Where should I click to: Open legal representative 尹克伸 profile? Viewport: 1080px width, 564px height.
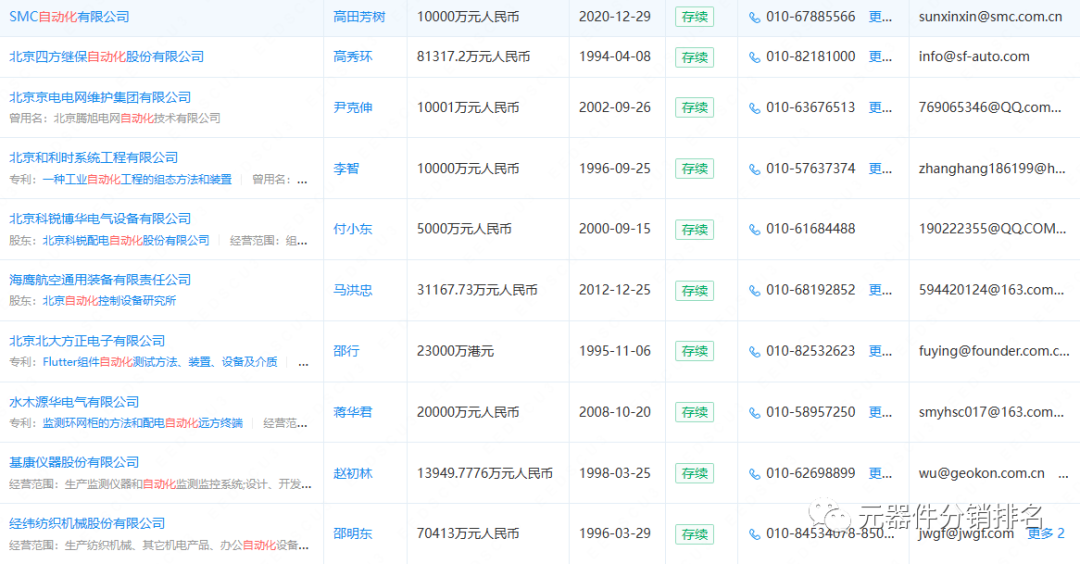click(x=353, y=107)
